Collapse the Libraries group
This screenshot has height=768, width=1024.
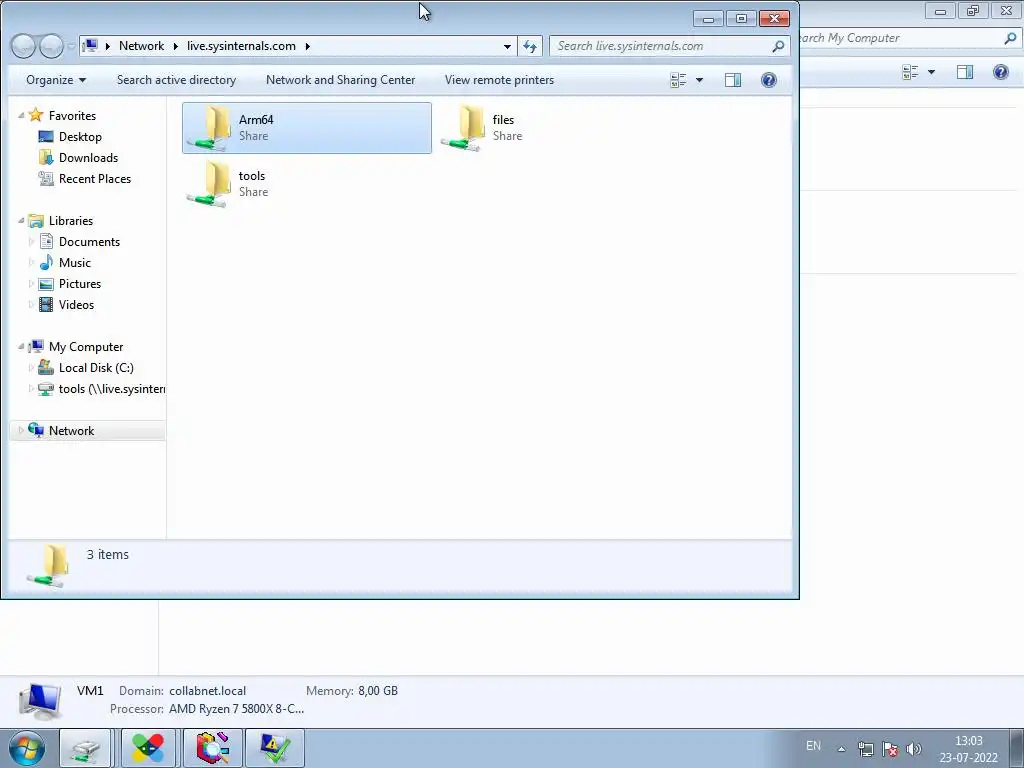click(x=21, y=221)
